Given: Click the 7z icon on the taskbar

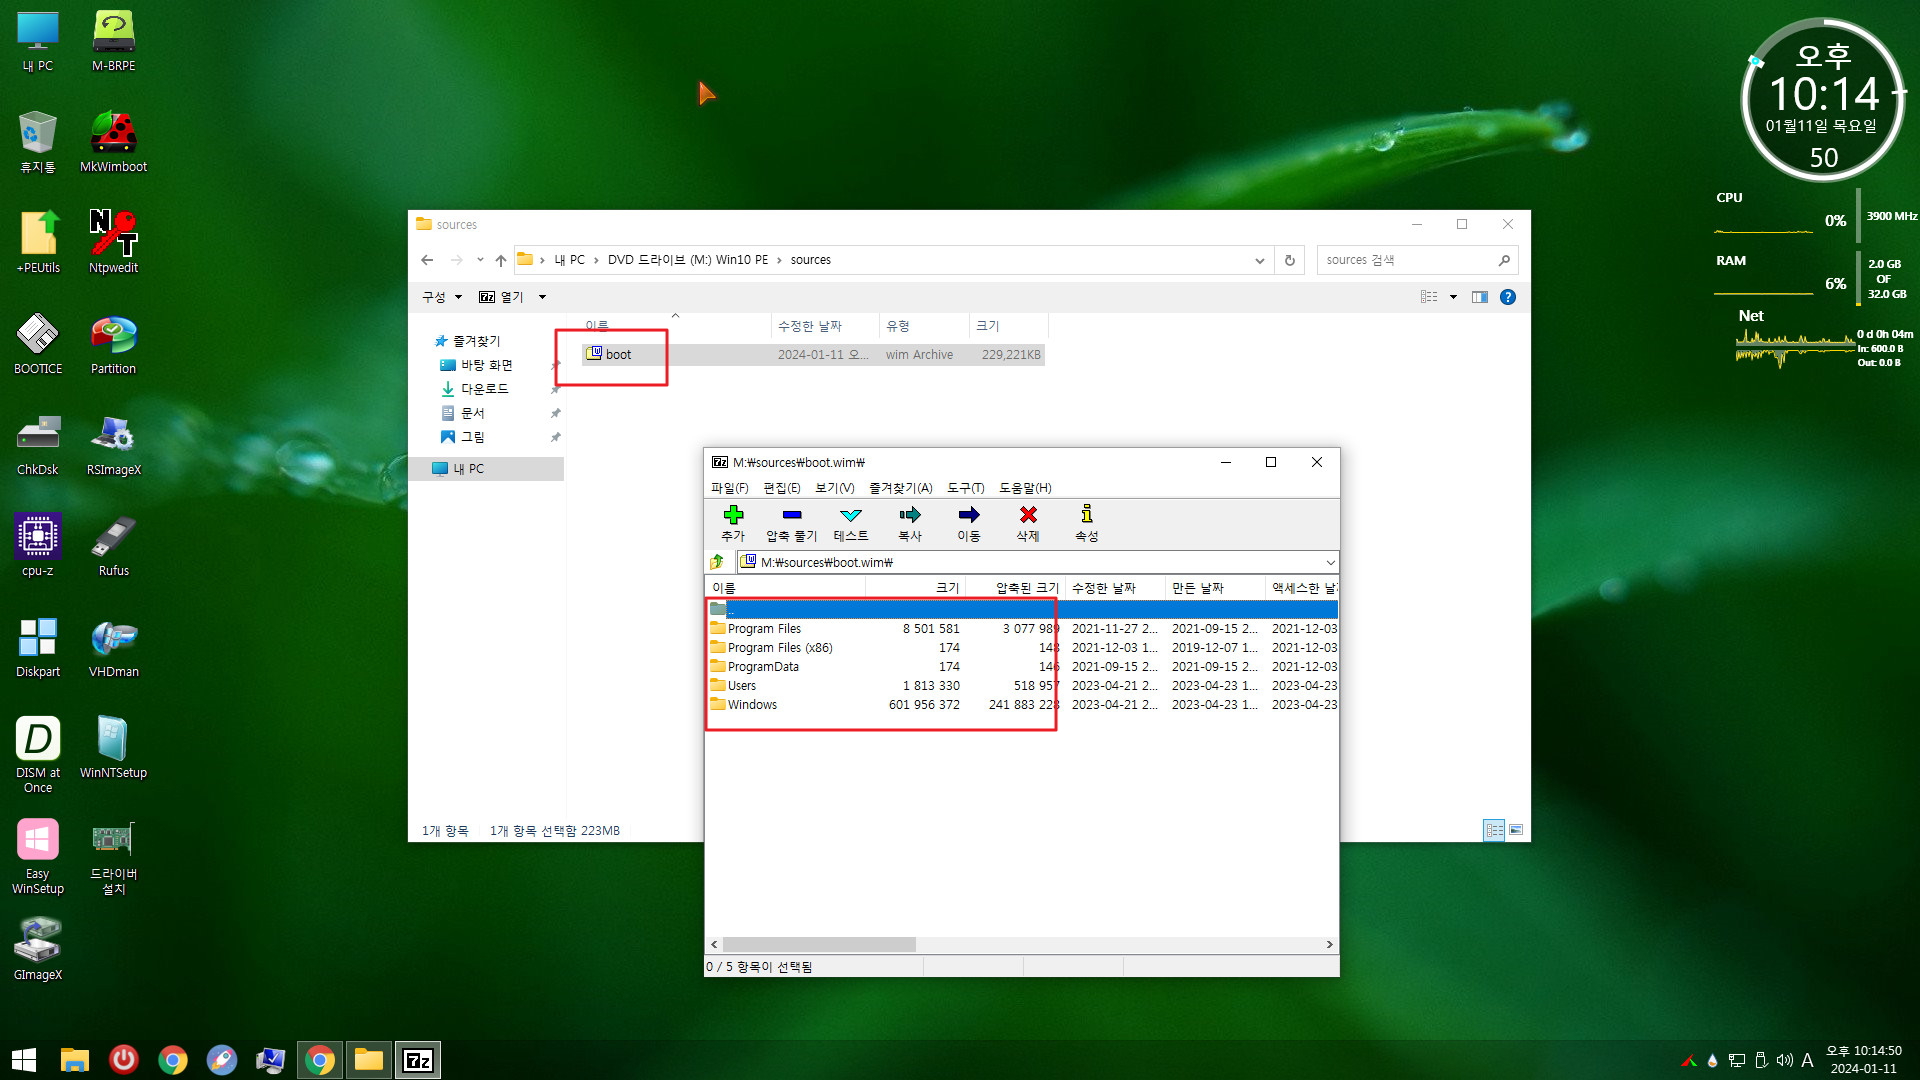Looking at the screenshot, I should (418, 1060).
